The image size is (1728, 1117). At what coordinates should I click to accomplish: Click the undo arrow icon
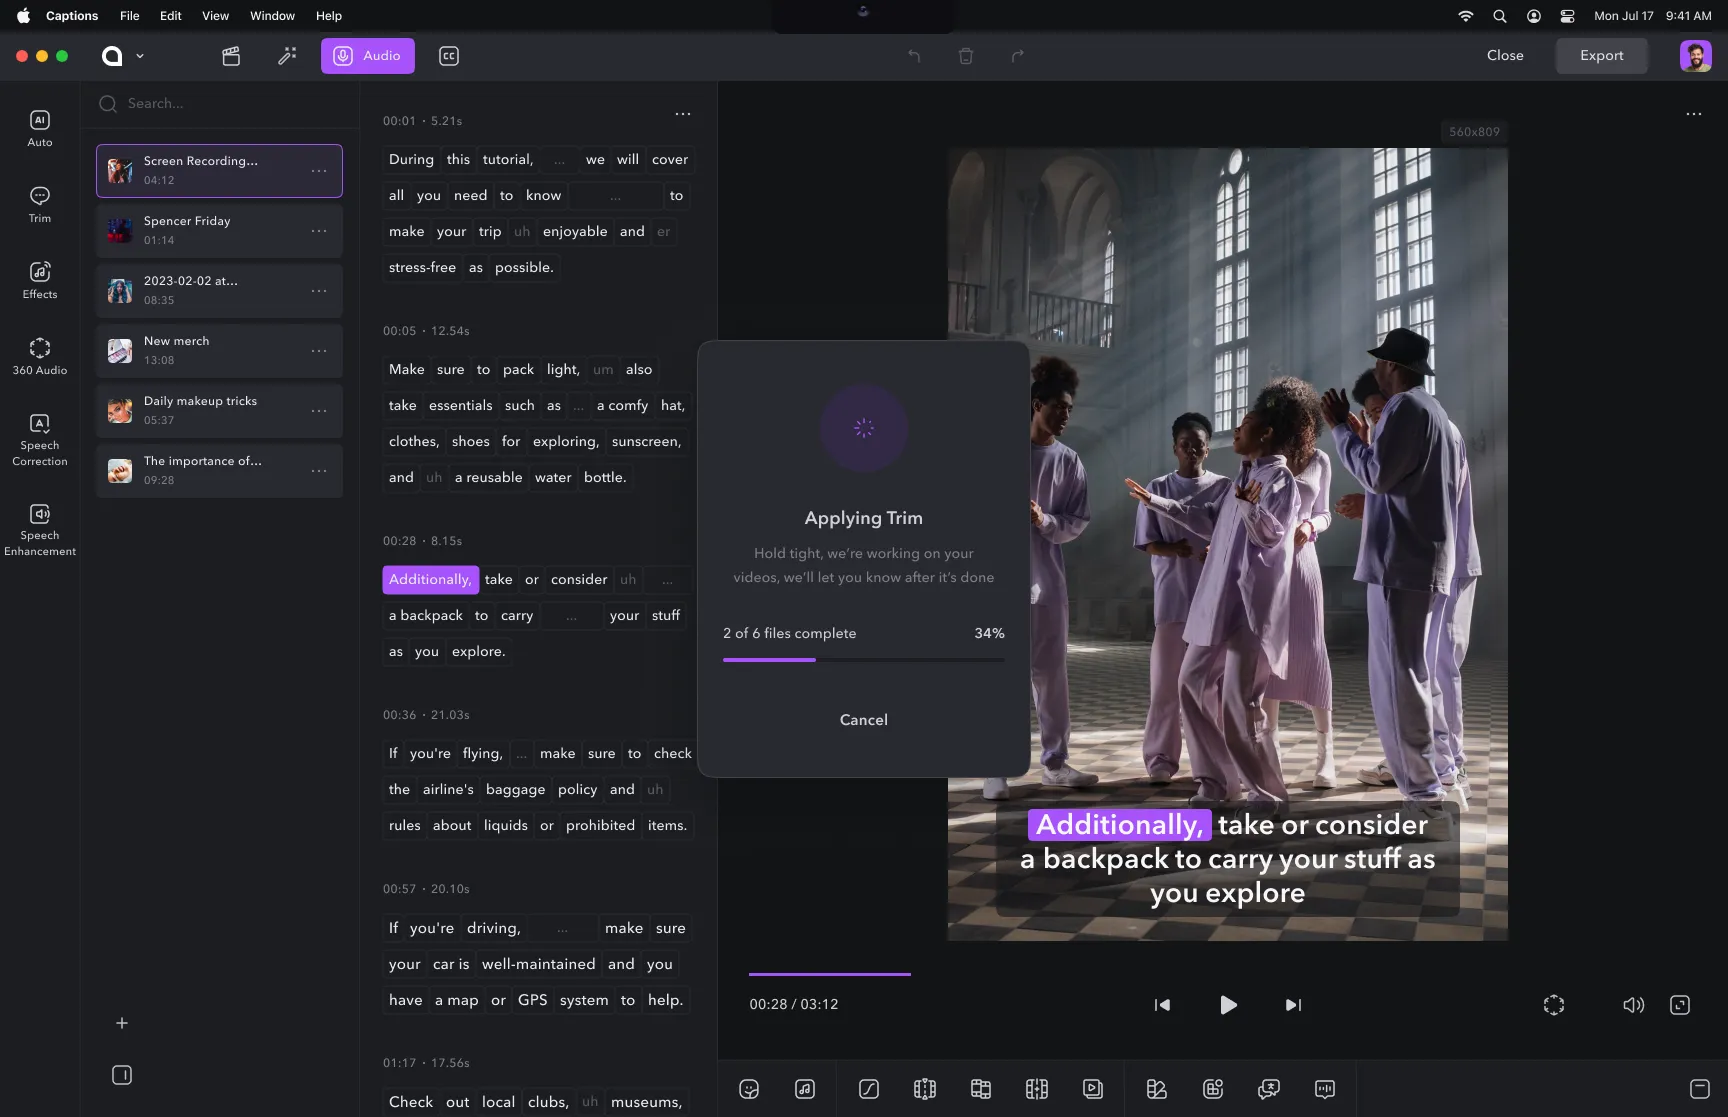coord(913,56)
